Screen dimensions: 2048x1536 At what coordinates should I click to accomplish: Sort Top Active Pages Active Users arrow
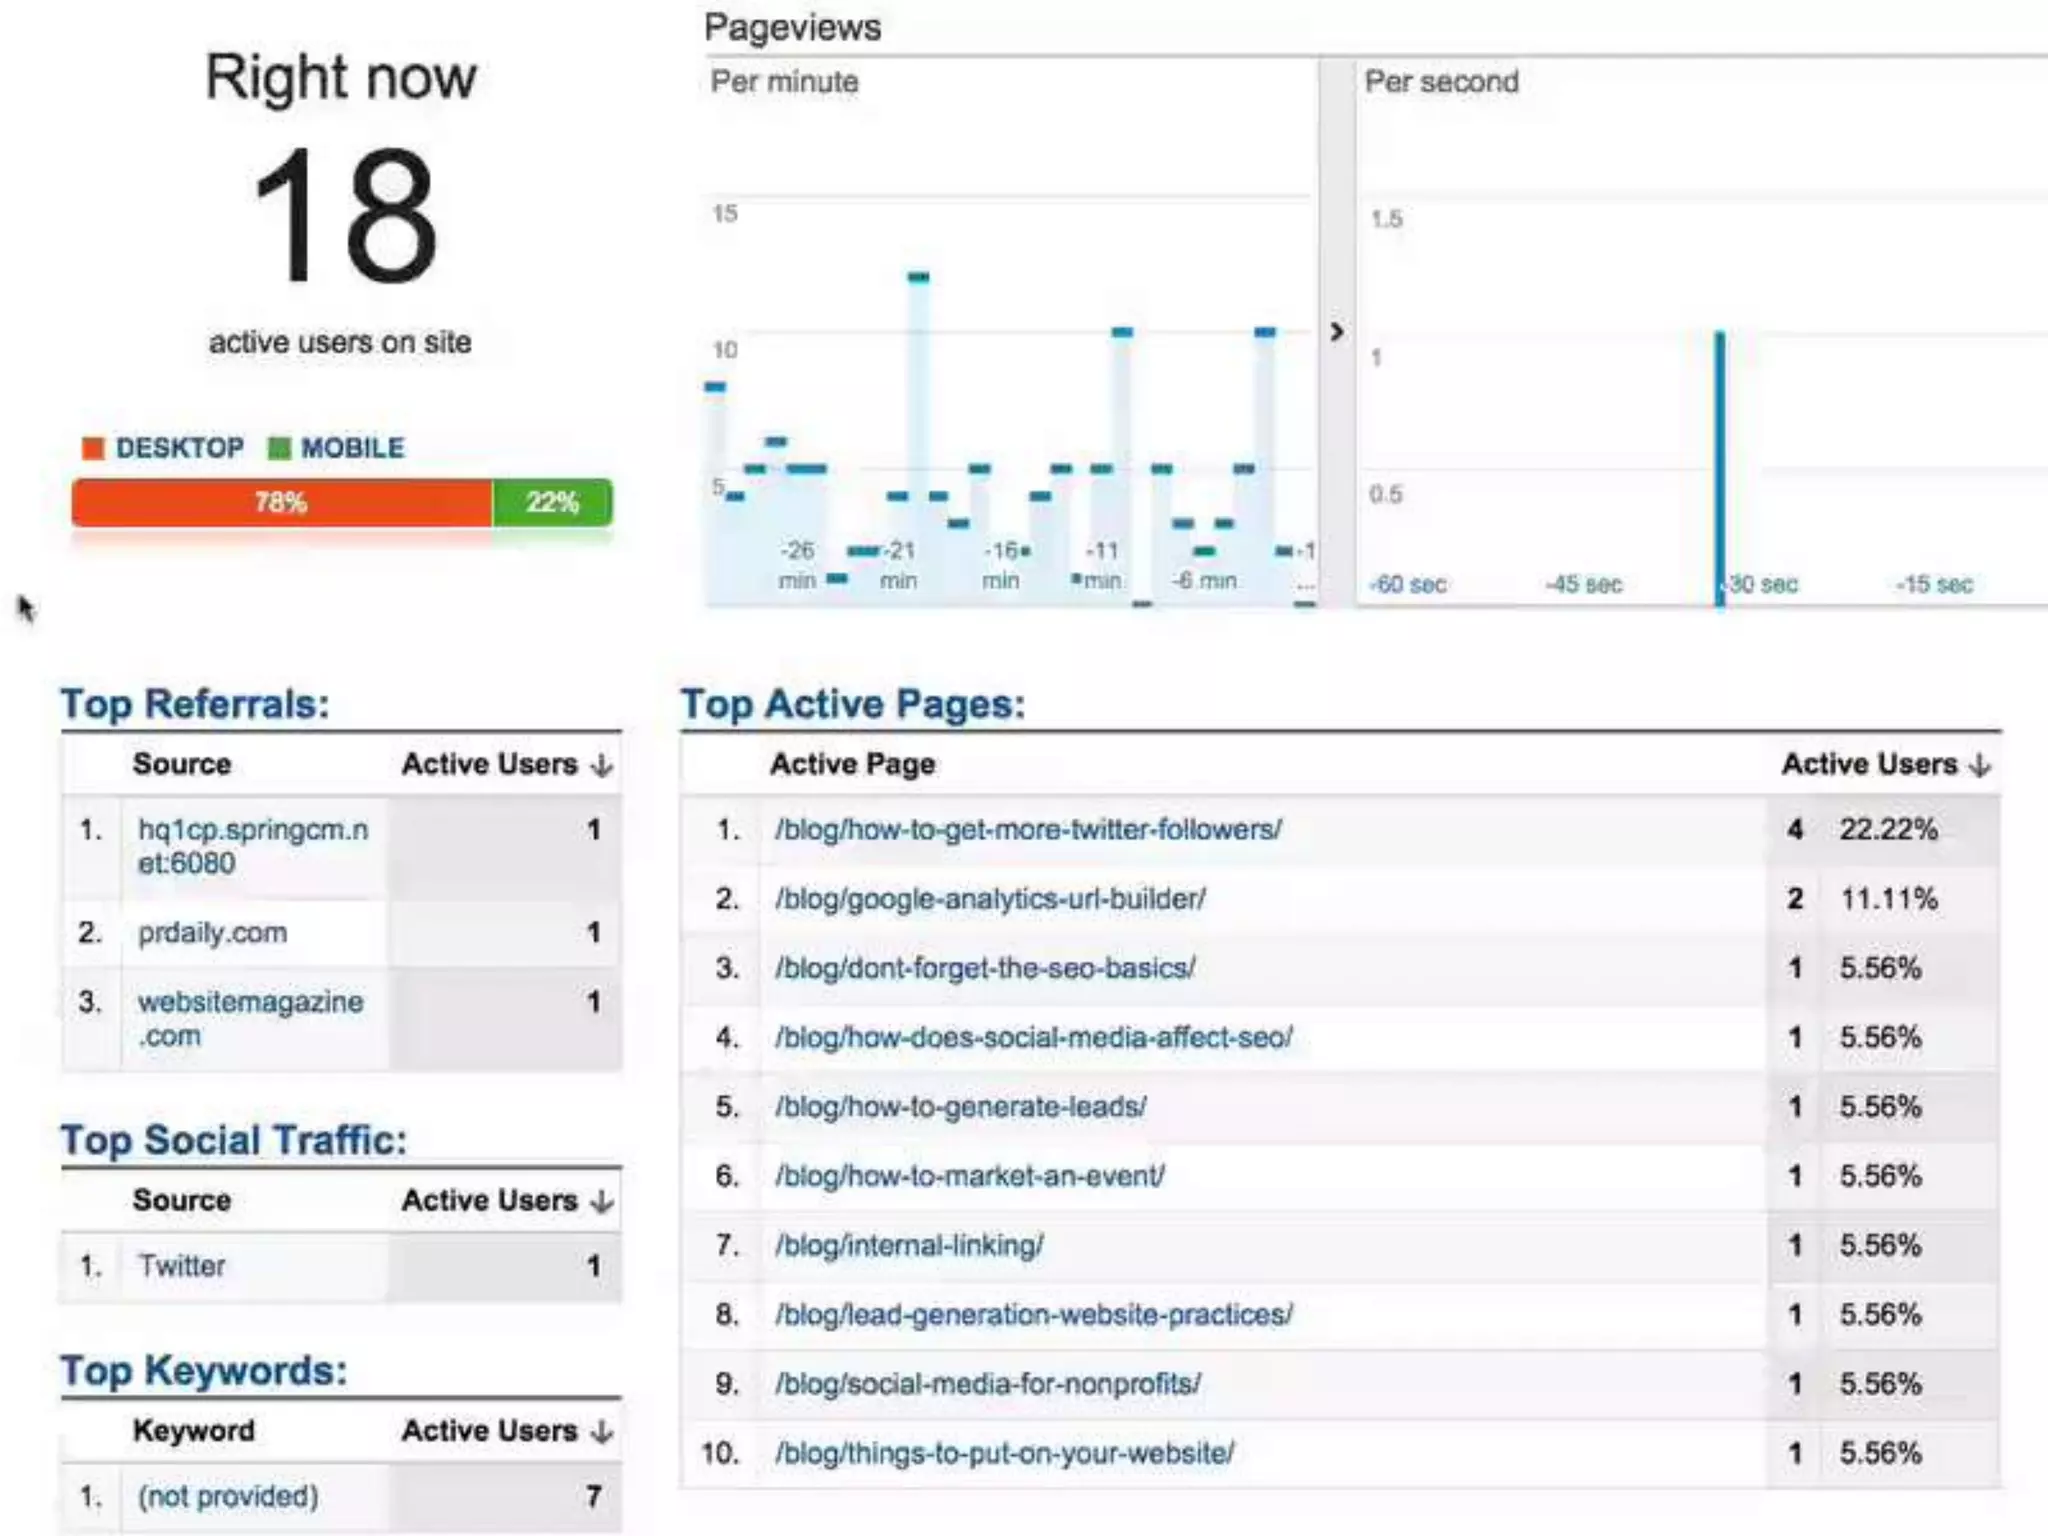tap(1979, 765)
